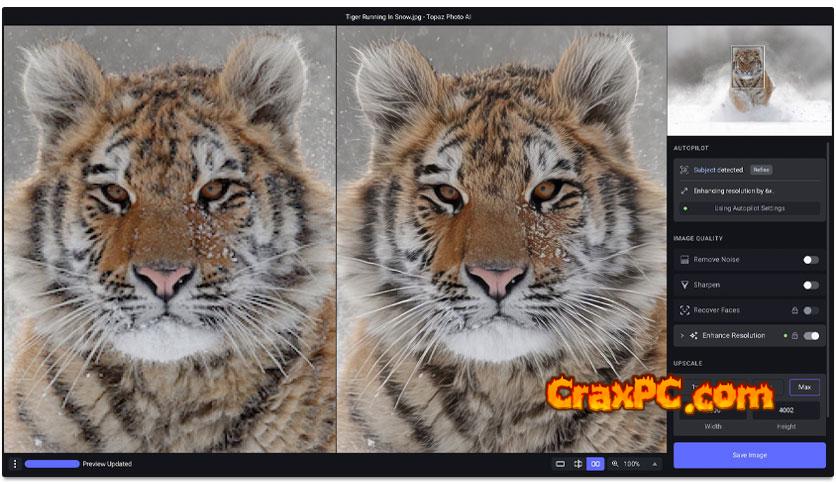Screen dimensions: 836x484
Task: Click the Recover Faces label
Action: (x=716, y=310)
